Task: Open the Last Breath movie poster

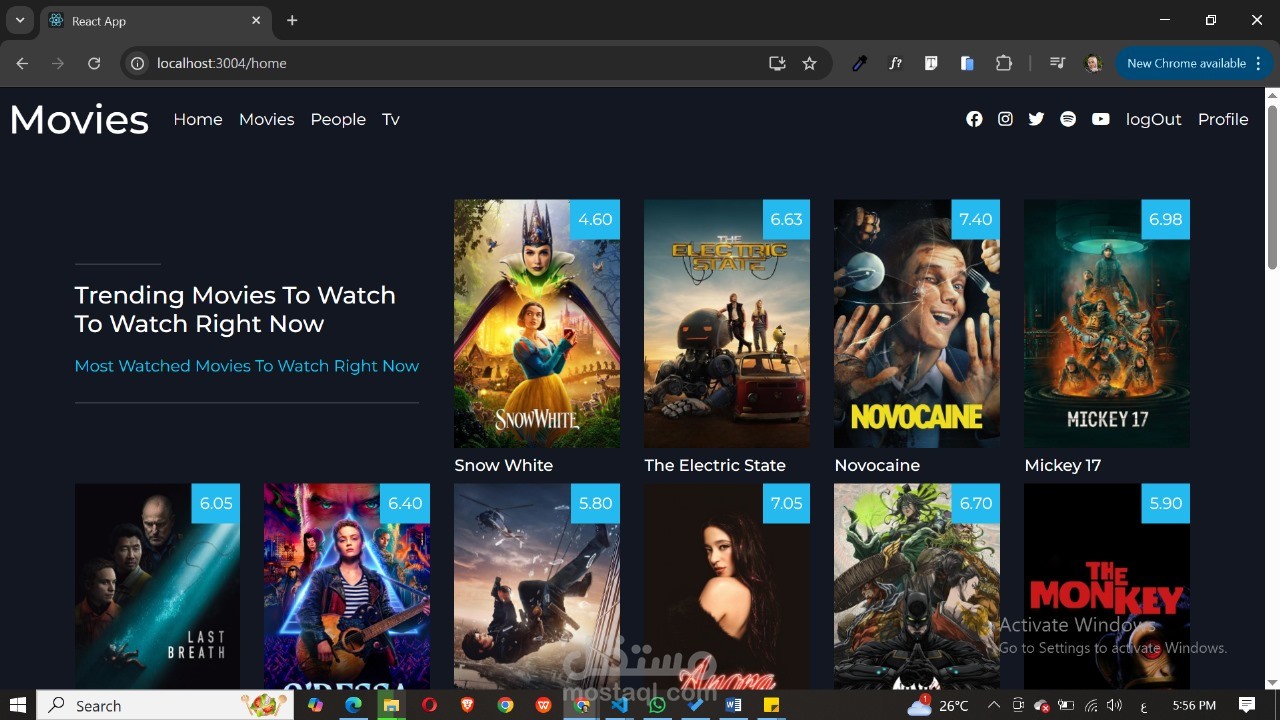Action: (x=157, y=586)
